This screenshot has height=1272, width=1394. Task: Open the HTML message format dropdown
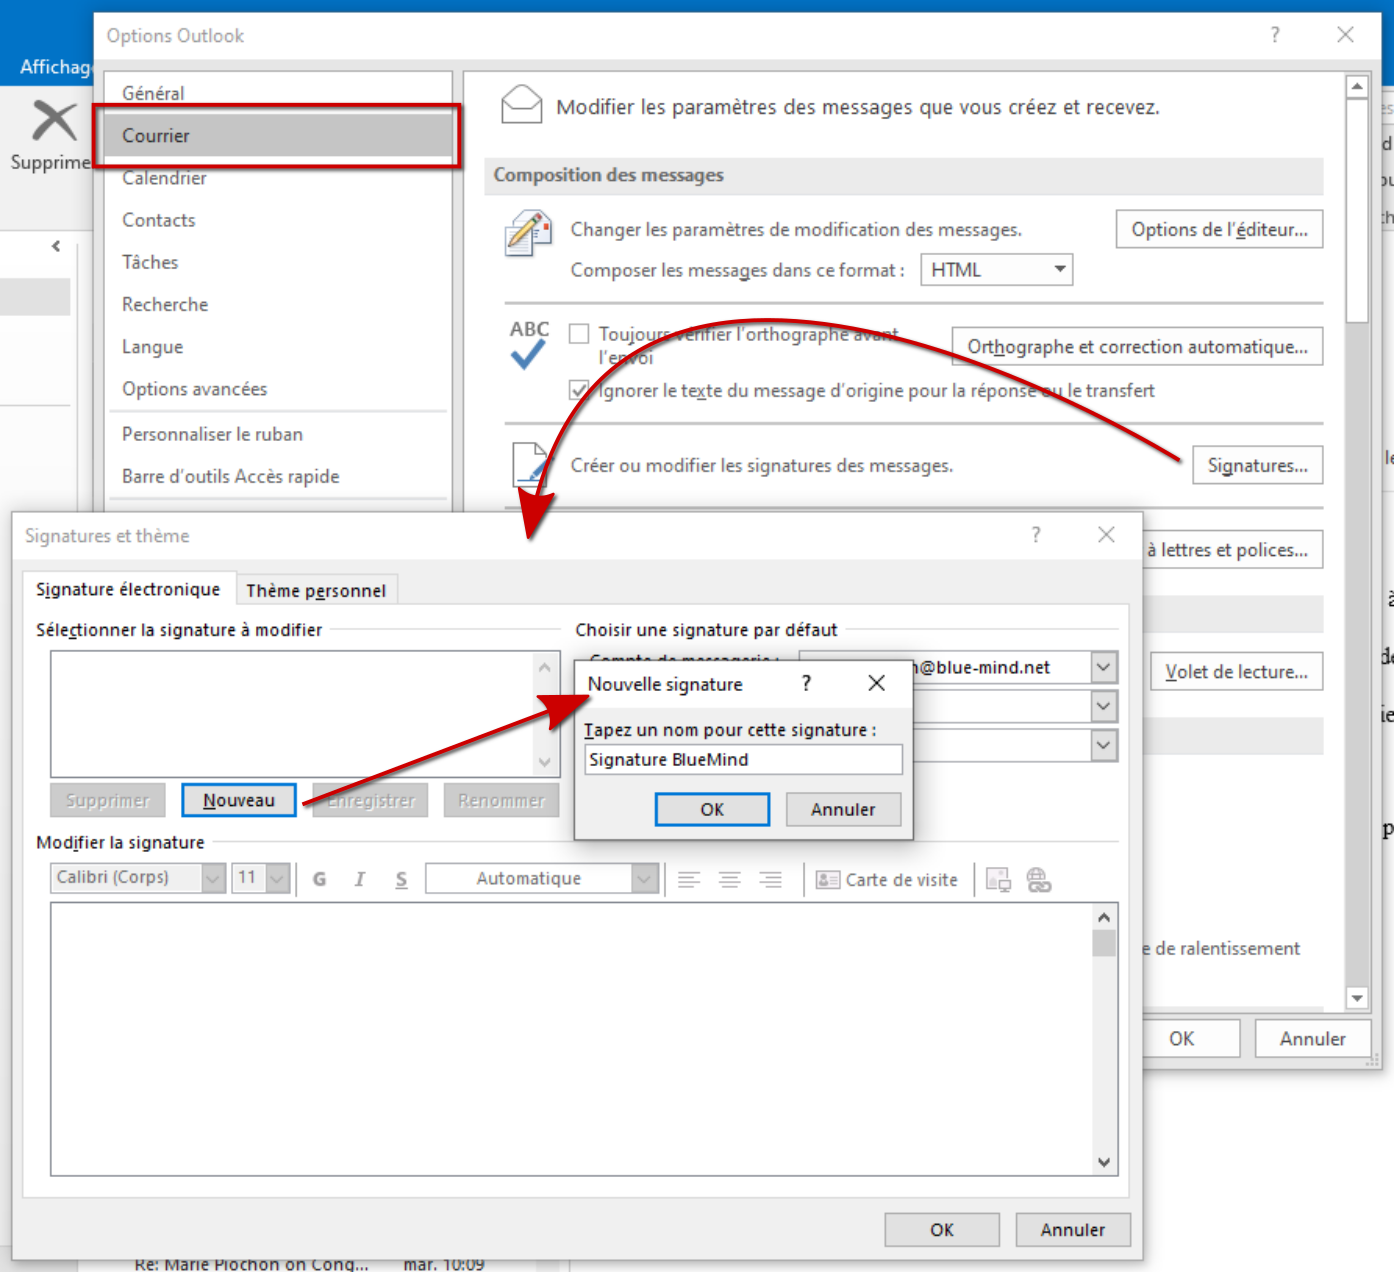click(x=996, y=270)
